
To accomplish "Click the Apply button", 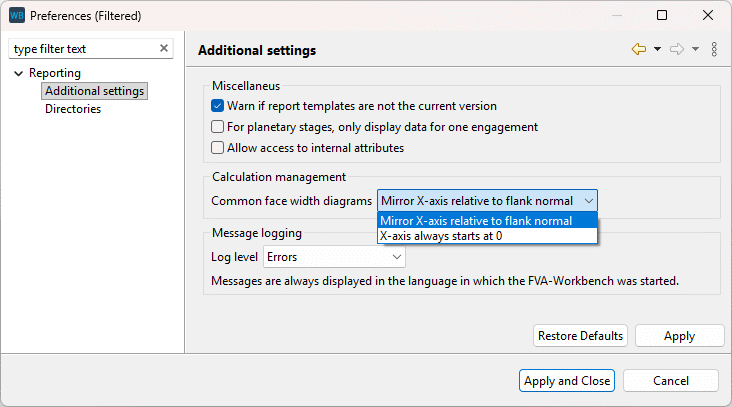I will (x=679, y=336).
